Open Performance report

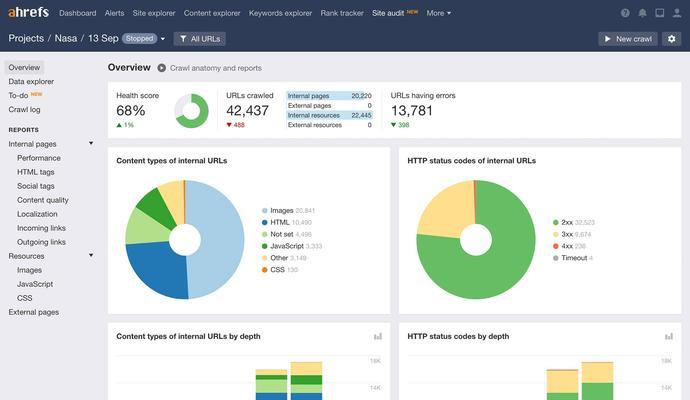click(x=39, y=158)
